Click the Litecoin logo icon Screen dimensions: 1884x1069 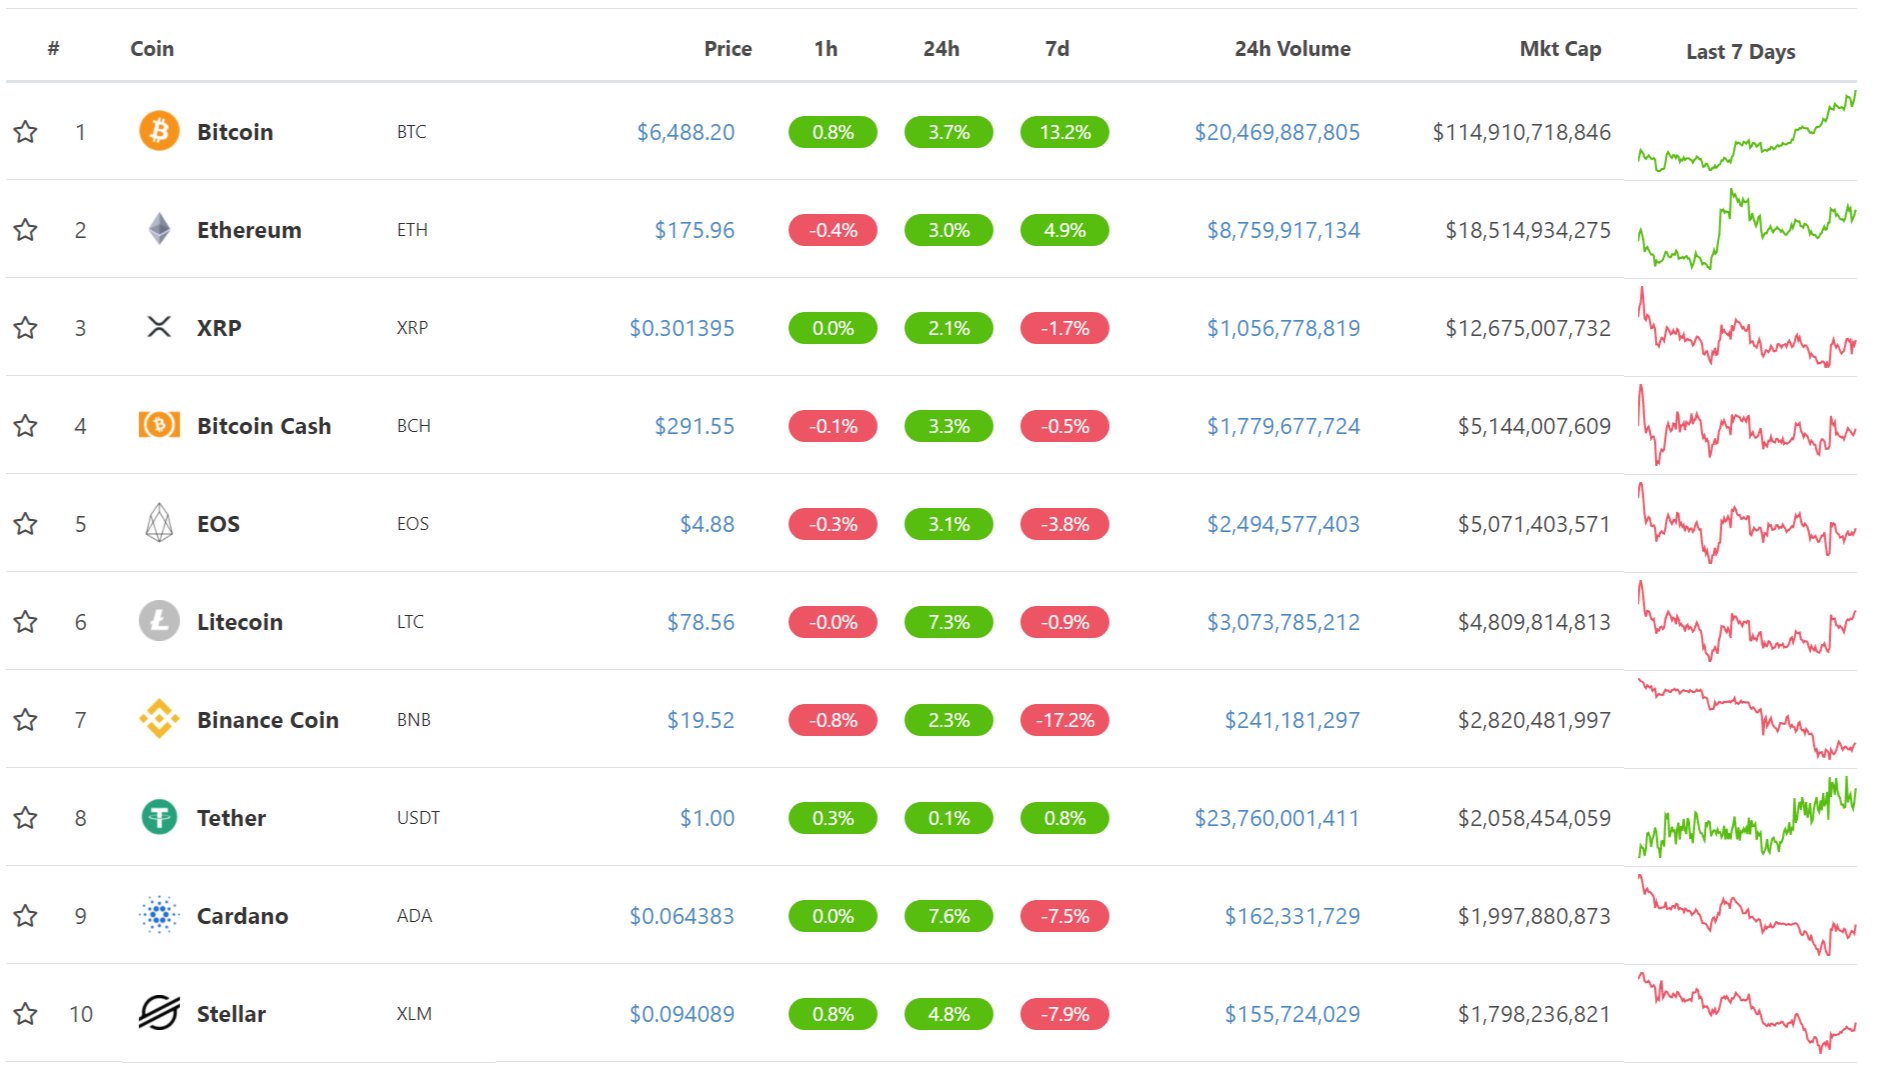click(159, 621)
